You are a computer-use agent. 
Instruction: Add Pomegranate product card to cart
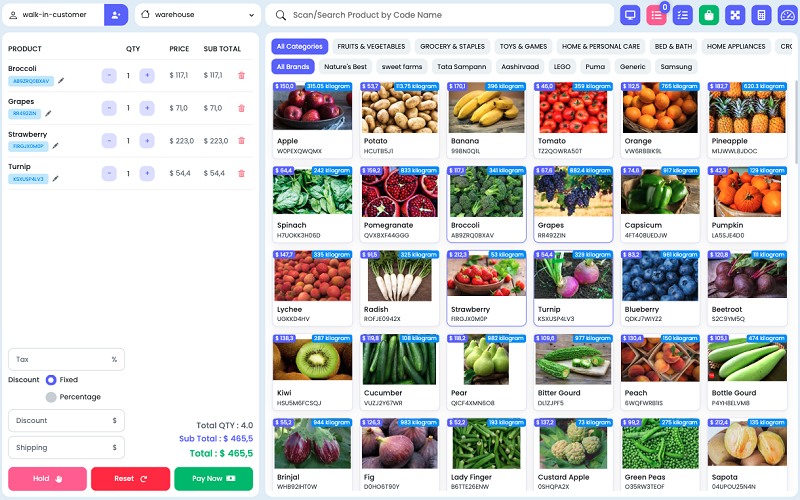(399, 204)
